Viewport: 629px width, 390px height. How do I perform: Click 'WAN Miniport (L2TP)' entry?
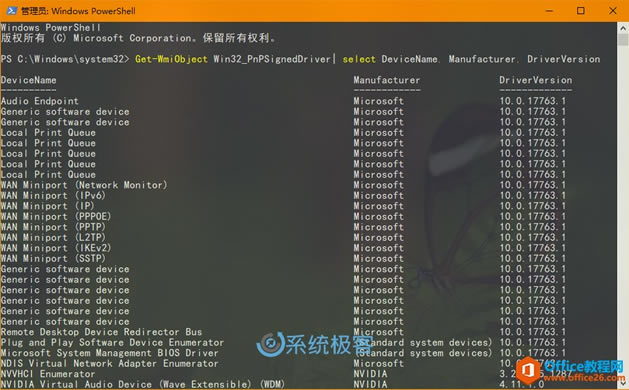tap(53, 237)
